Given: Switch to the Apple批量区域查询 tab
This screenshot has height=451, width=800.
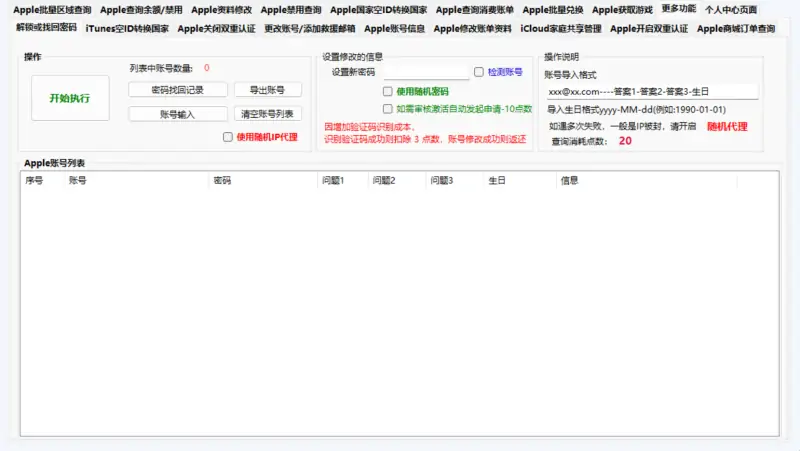Looking at the screenshot, I should [52, 9].
